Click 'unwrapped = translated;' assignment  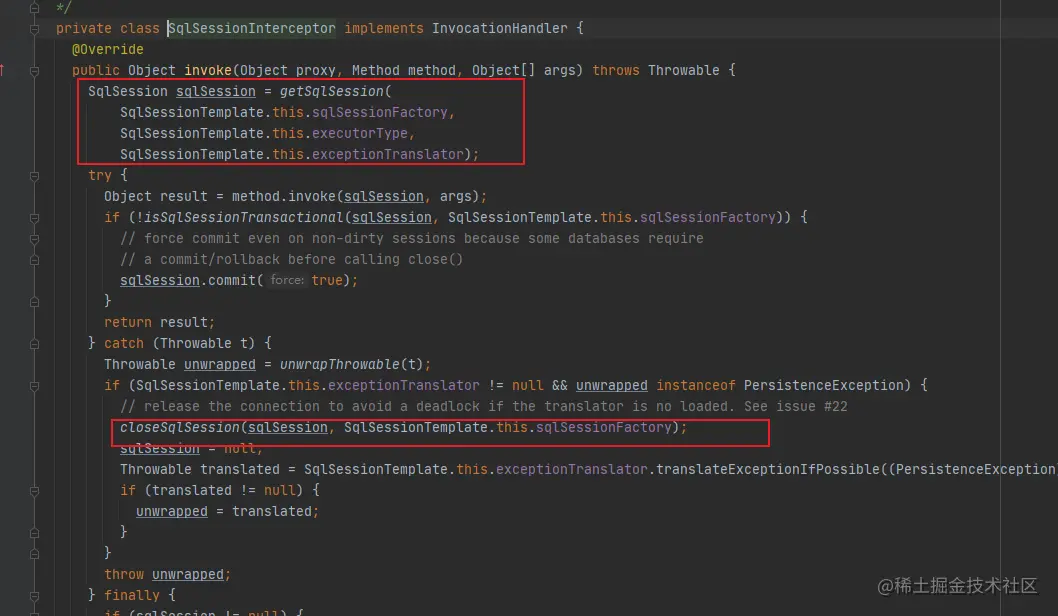pos(227,511)
